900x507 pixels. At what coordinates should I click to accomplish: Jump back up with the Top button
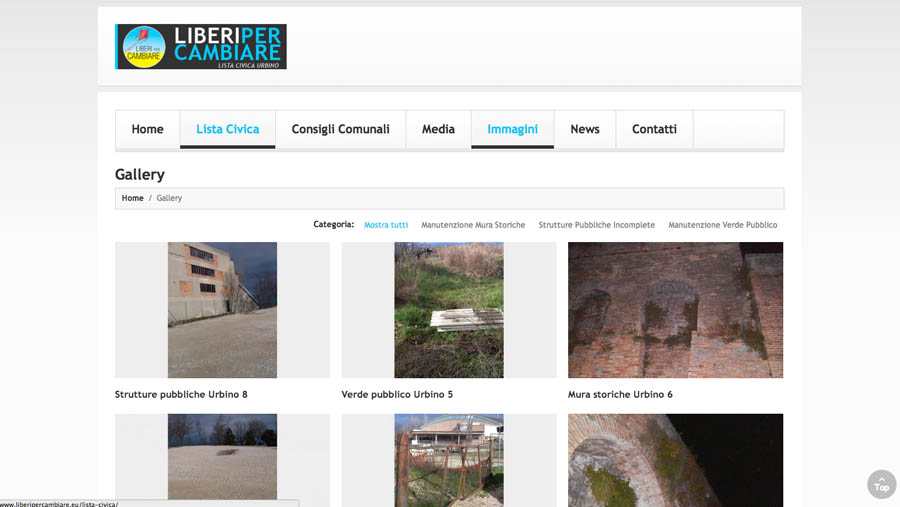point(882,484)
